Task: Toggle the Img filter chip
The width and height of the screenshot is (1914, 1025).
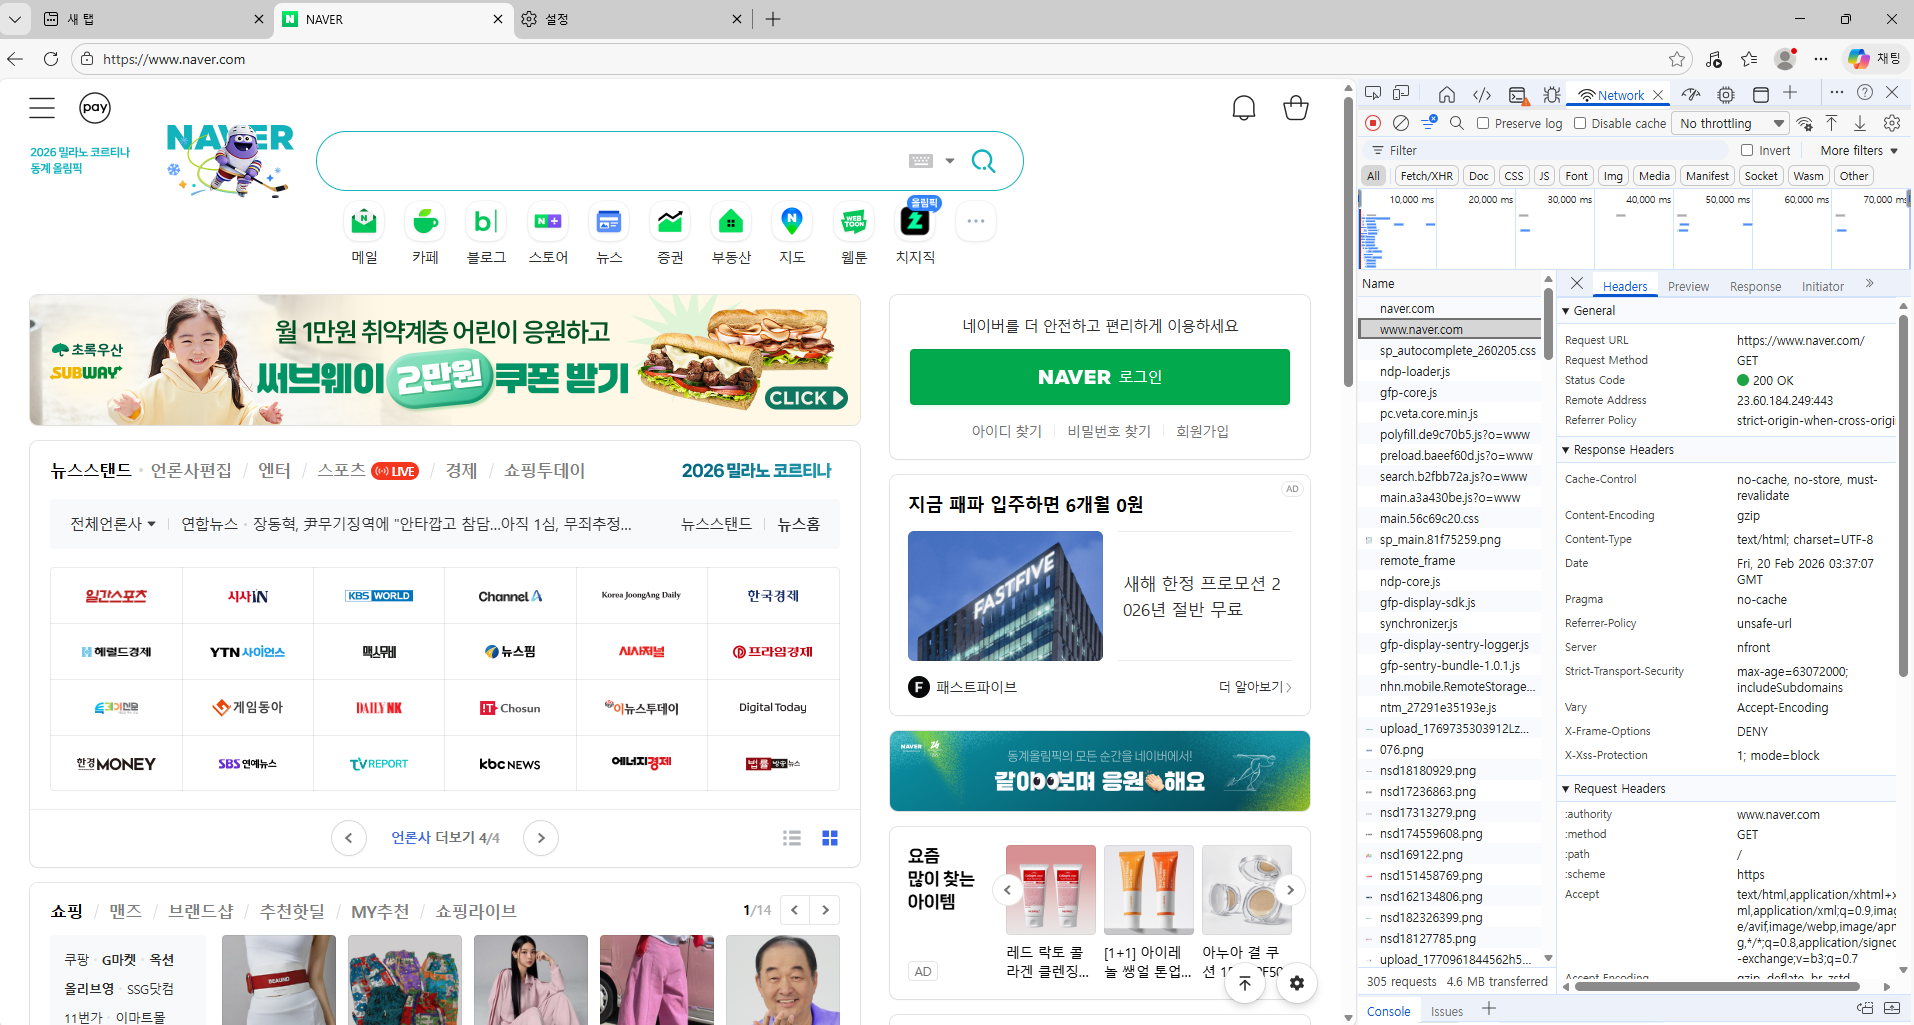Action: click(1613, 176)
